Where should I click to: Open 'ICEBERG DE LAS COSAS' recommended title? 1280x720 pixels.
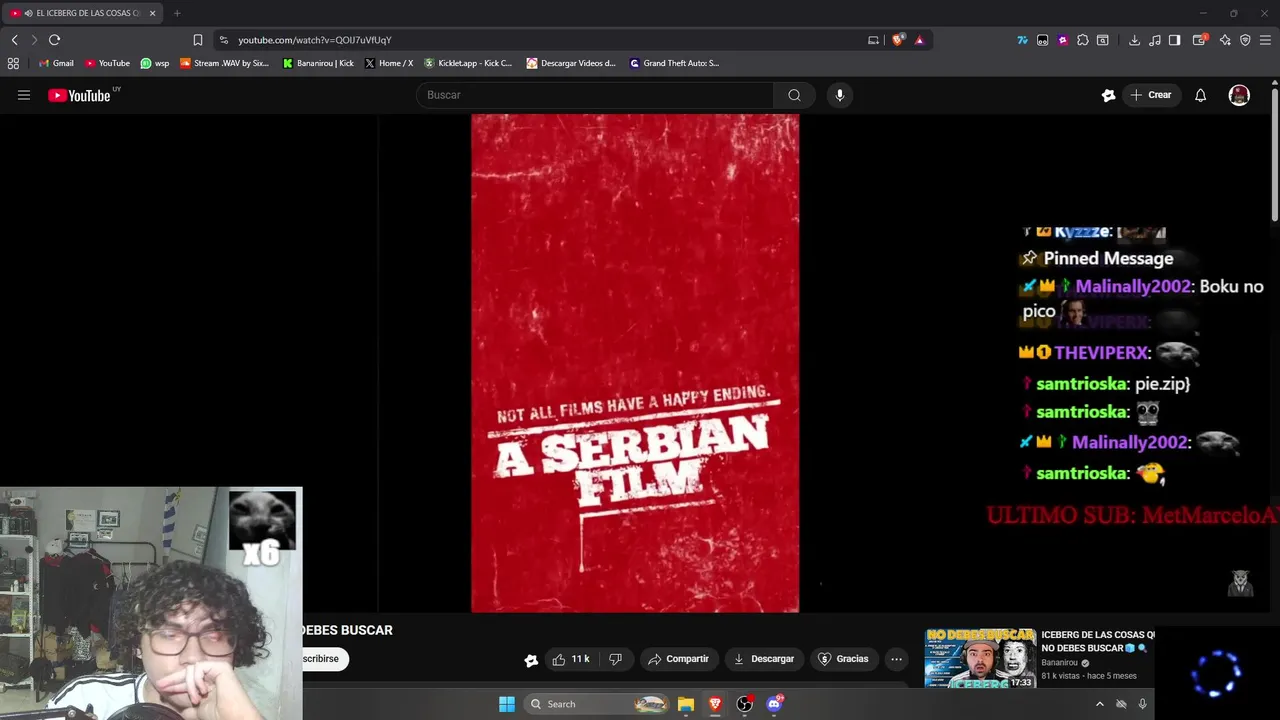point(1098,641)
